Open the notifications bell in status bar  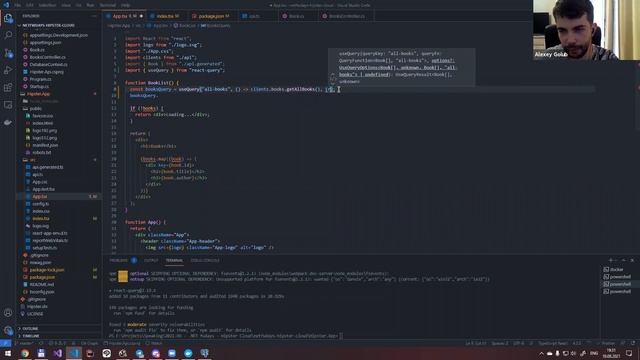point(632,343)
